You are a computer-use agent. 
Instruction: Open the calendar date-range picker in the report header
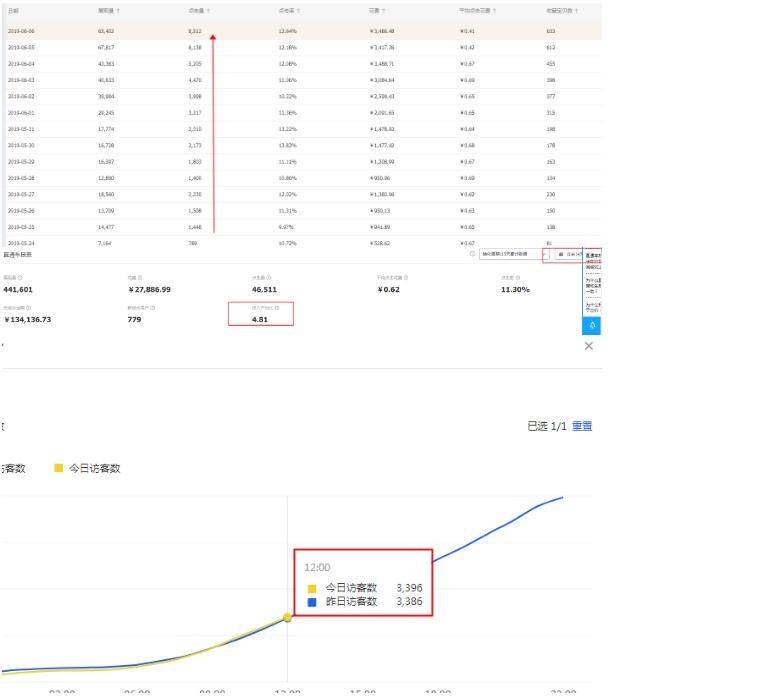[569, 254]
